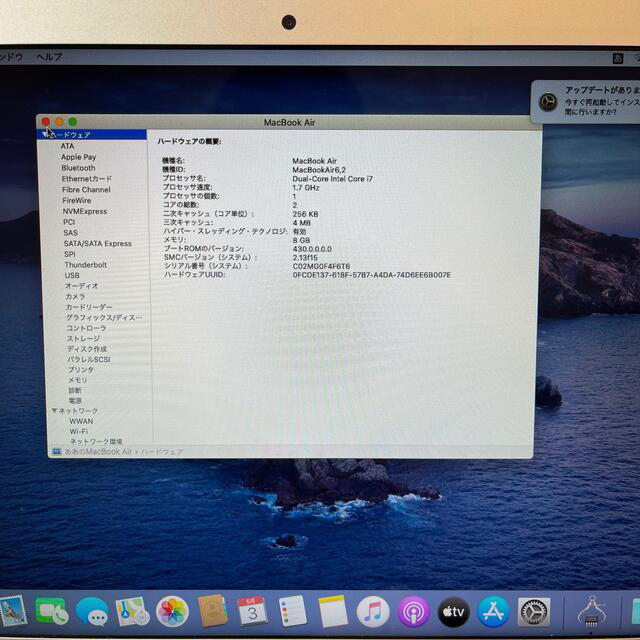
Task: Select メモリ in the sidebar list
Action: click(78, 380)
